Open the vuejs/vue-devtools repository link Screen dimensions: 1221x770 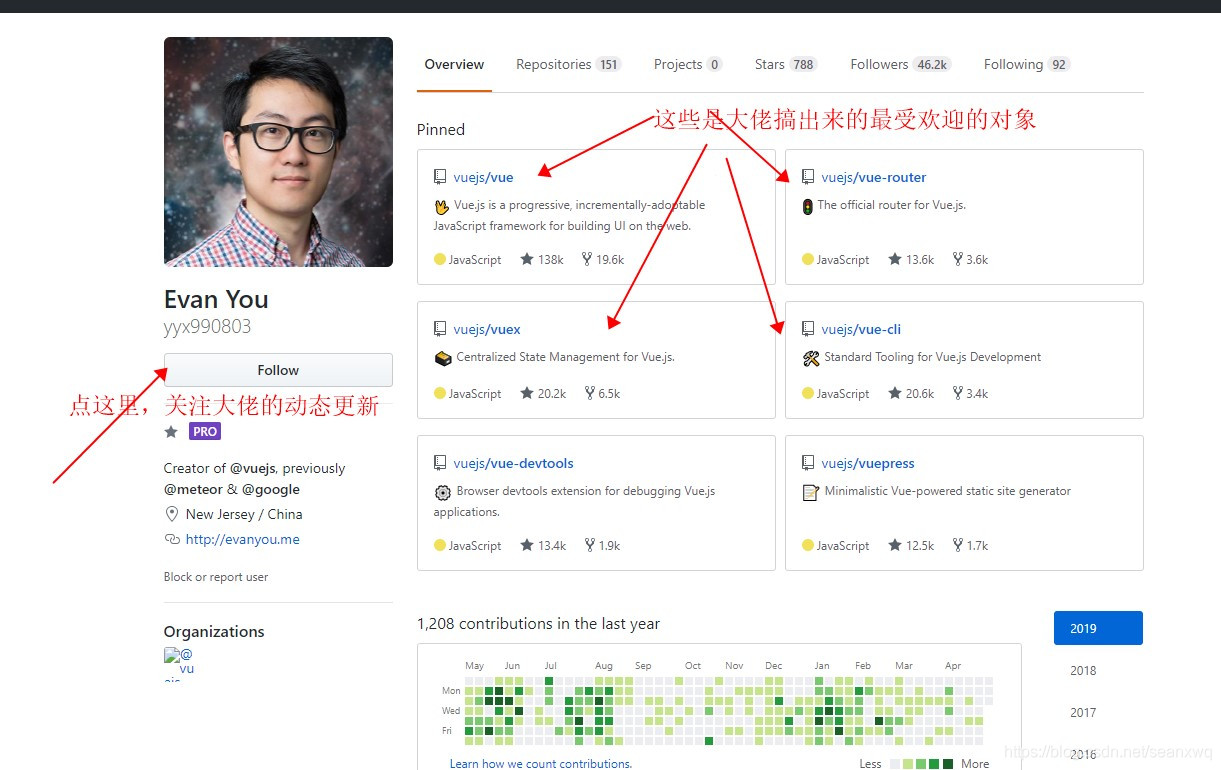click(513, 463)
